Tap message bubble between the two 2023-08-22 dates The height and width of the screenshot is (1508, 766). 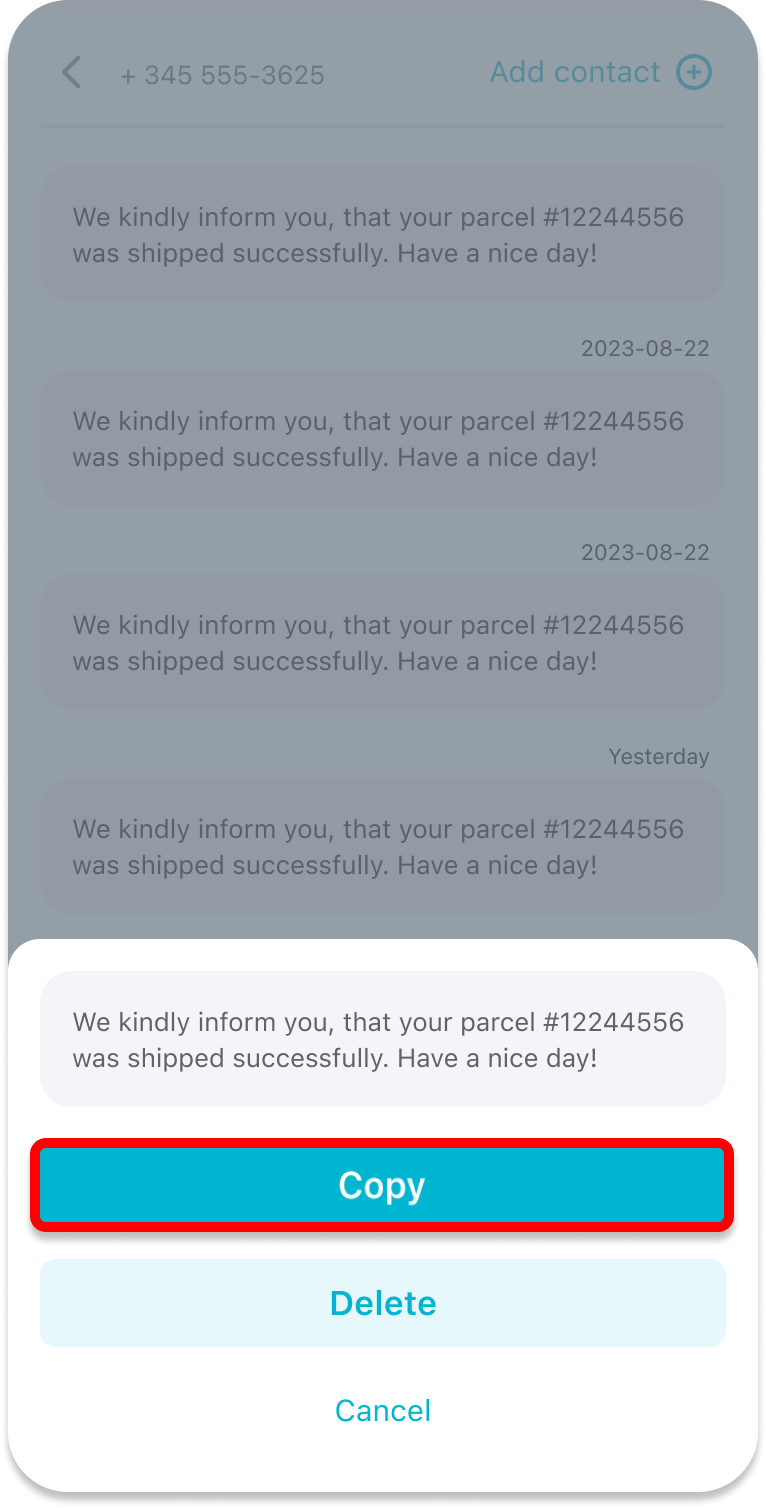(382, 439)
